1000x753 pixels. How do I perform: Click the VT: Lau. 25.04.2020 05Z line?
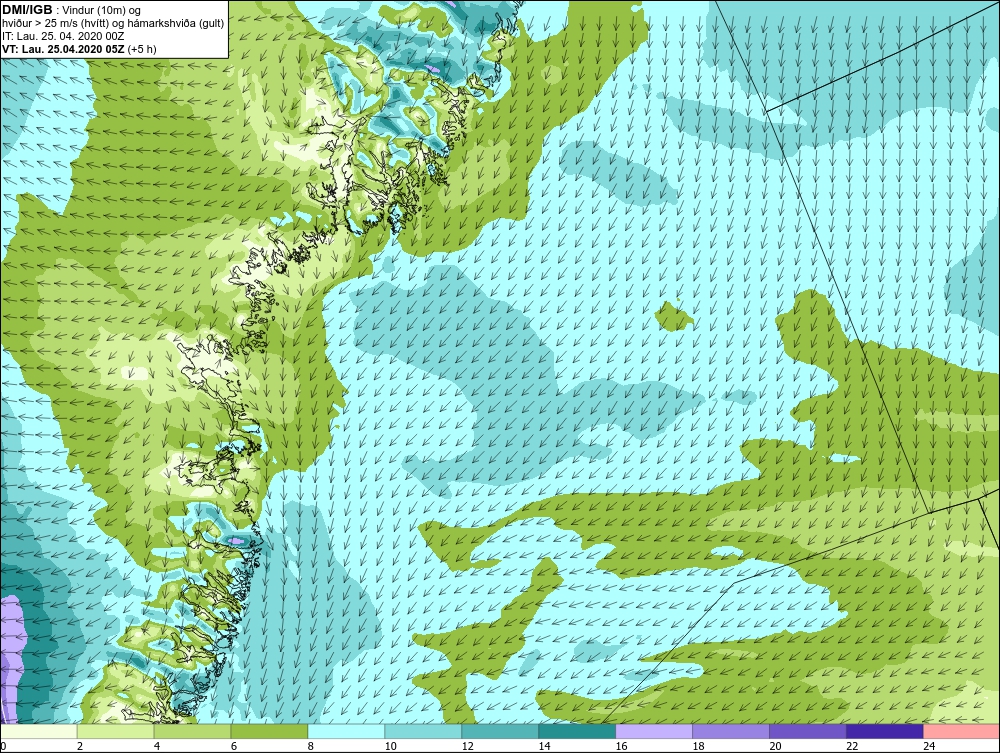(79, 48)
